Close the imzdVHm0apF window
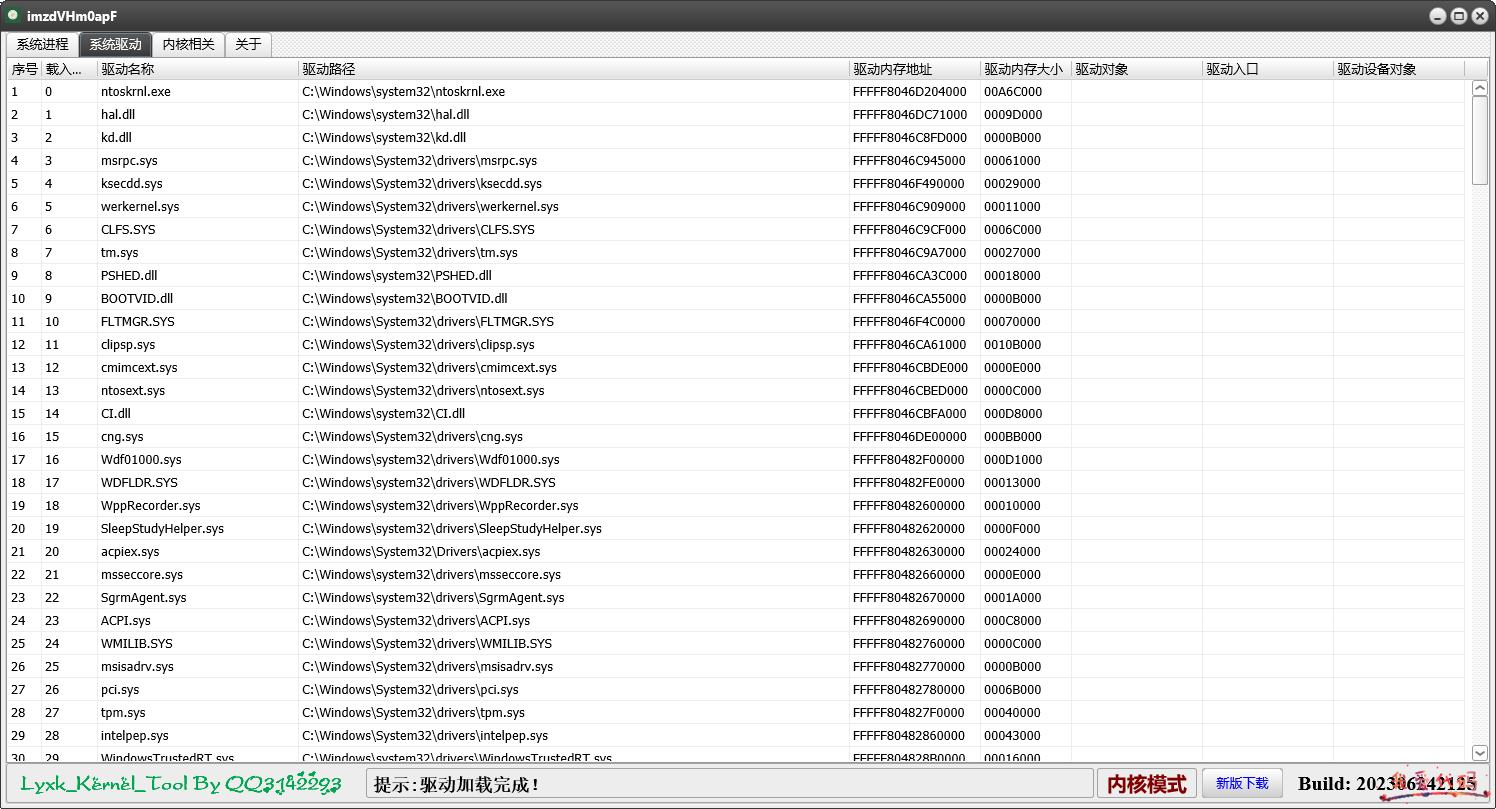The height and width of the screenshot is (809, 1496). pos(1479,16)
